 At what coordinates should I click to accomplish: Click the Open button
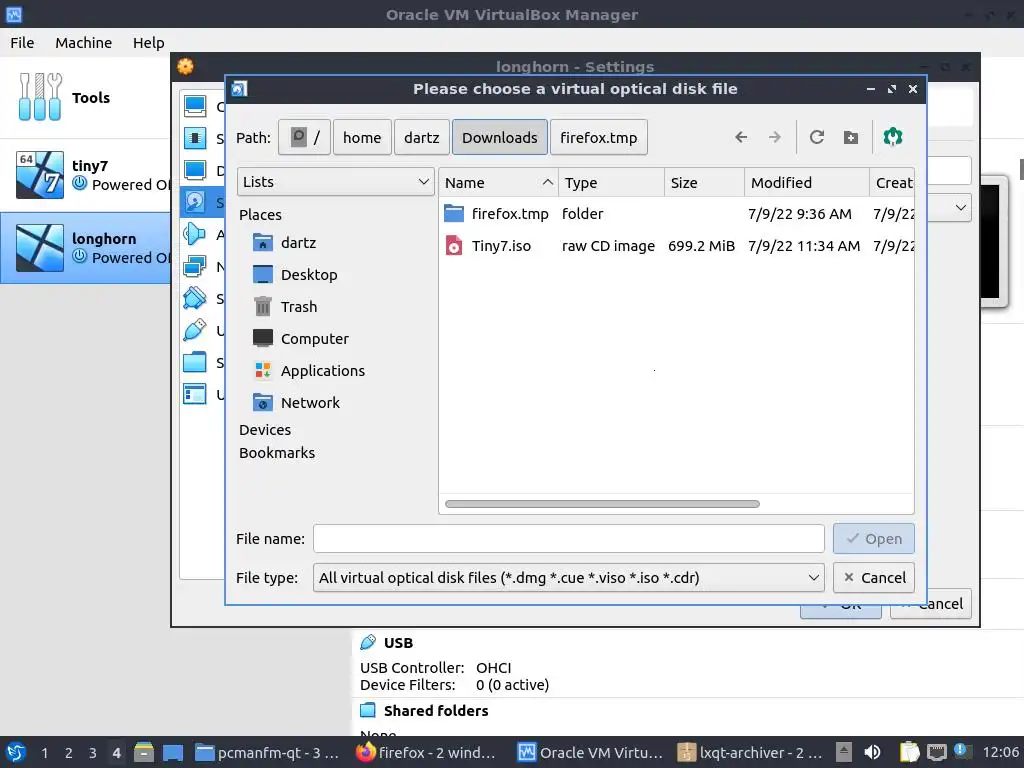click(x=874, y=539)
